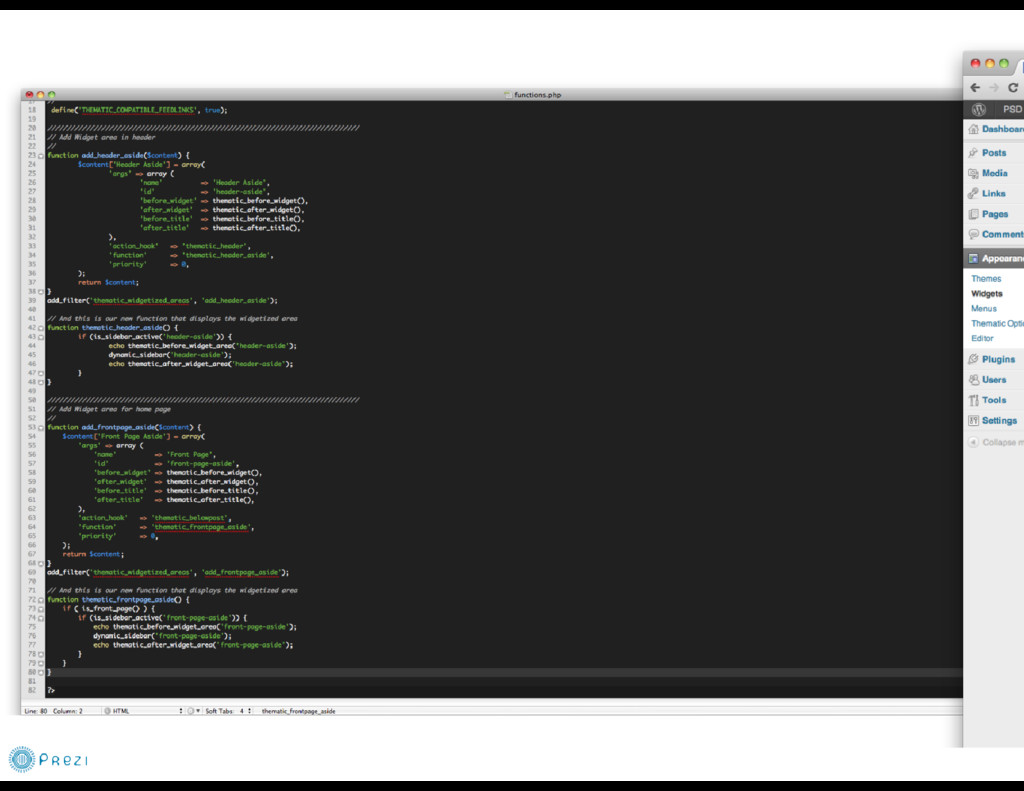
Task: Click 'function add_frontpage_aside($content)' line
Action: (124, 427)
